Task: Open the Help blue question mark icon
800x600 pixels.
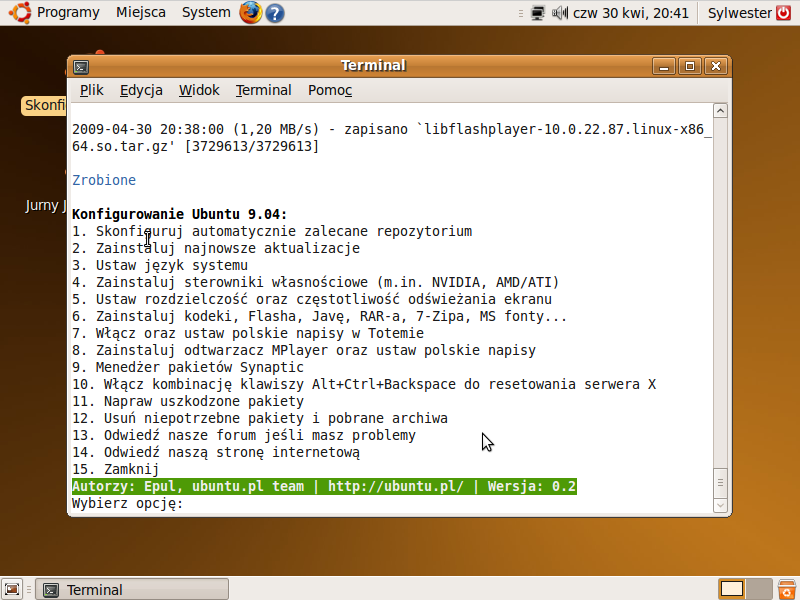Action: point(275,13)
